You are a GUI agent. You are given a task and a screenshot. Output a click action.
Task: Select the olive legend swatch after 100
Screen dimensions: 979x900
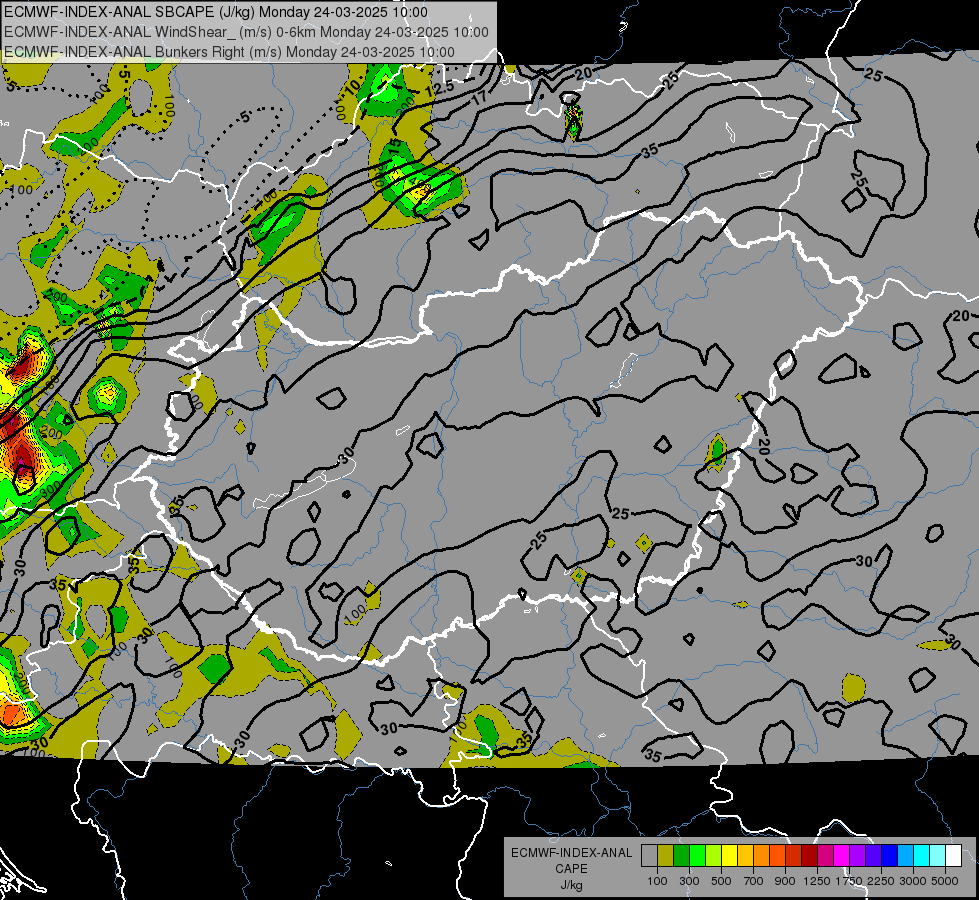(666, 856)
